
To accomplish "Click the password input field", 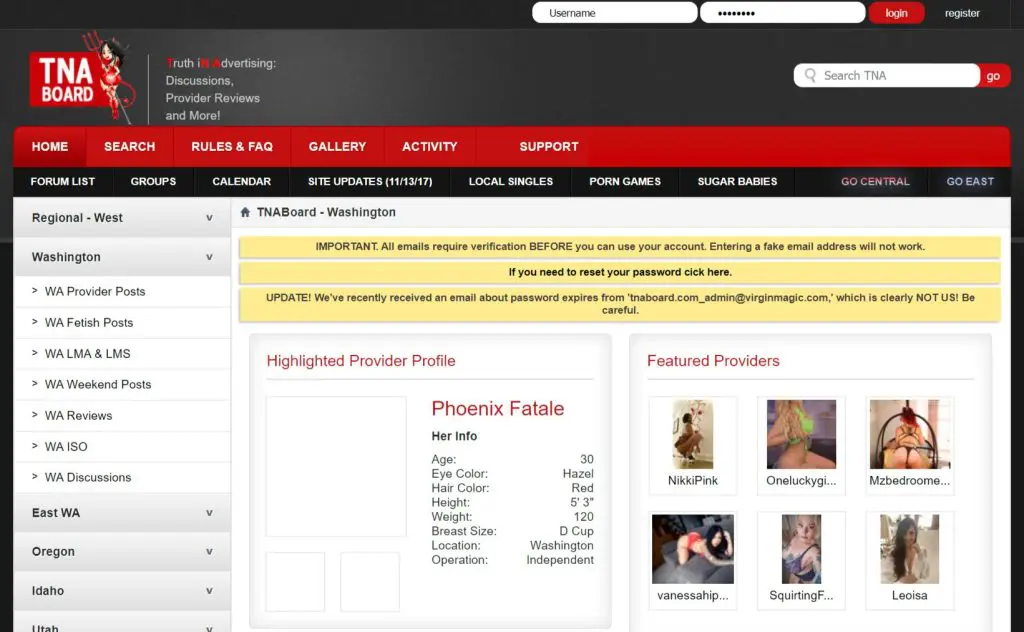I will [x=782, y=12].
